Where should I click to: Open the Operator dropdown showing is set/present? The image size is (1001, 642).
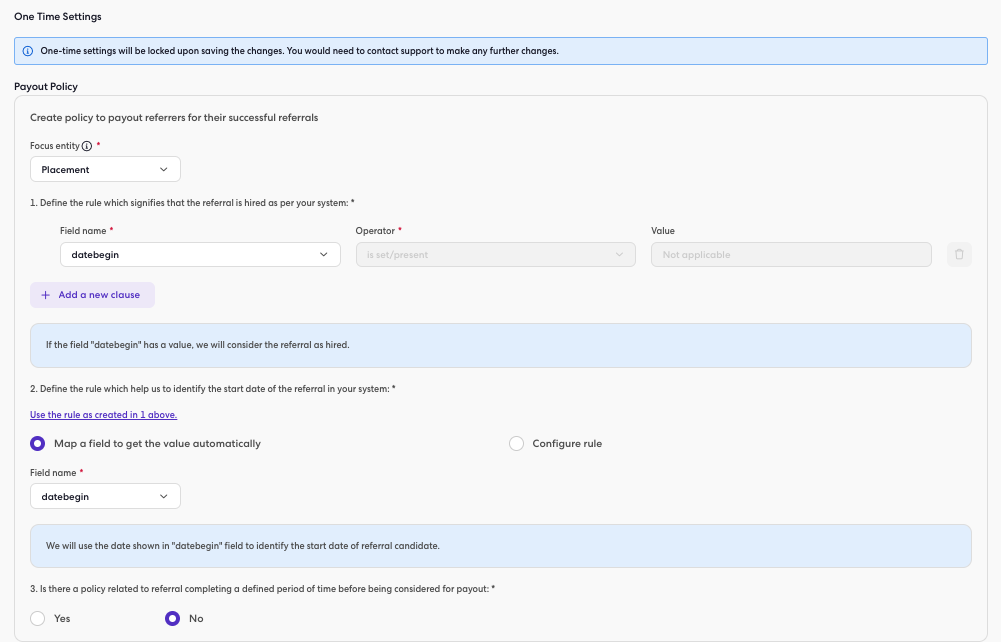click(495, 254)
